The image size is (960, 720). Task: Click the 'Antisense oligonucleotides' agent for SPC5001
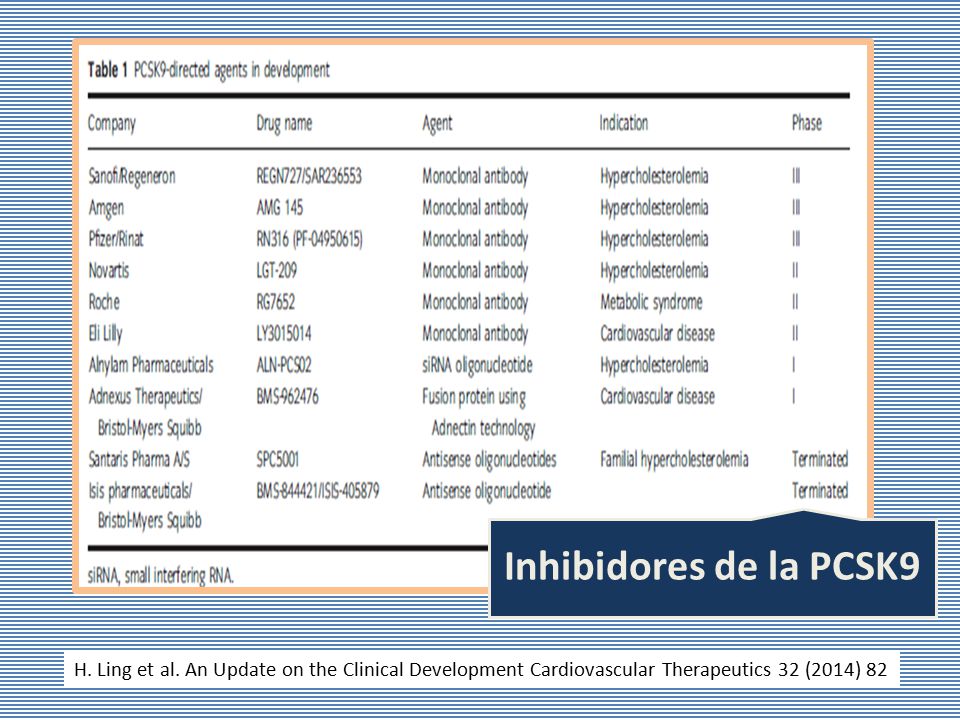(x=489, y=460)
